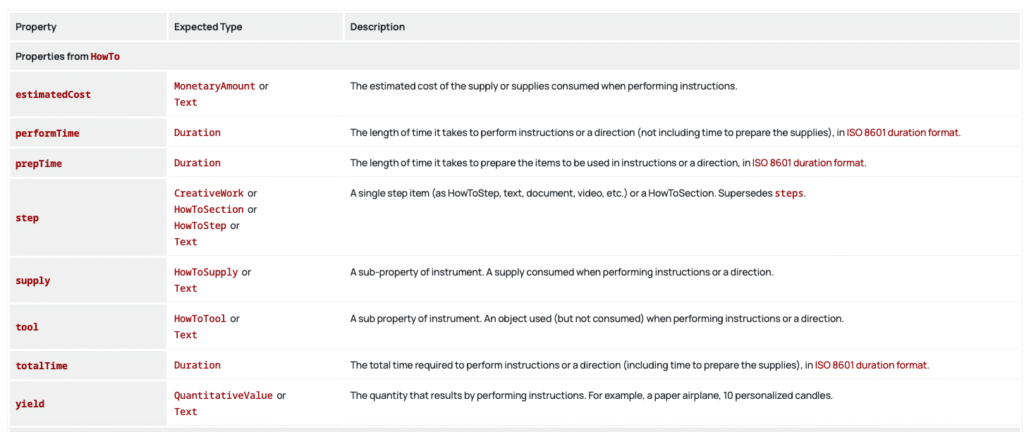Click the prepTime property link

tap(39, 162)
